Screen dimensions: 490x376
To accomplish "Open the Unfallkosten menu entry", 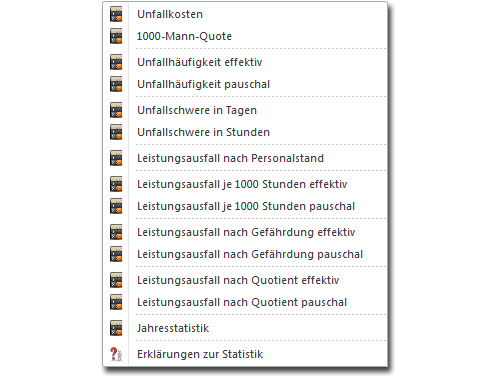I will pos(170,14).
